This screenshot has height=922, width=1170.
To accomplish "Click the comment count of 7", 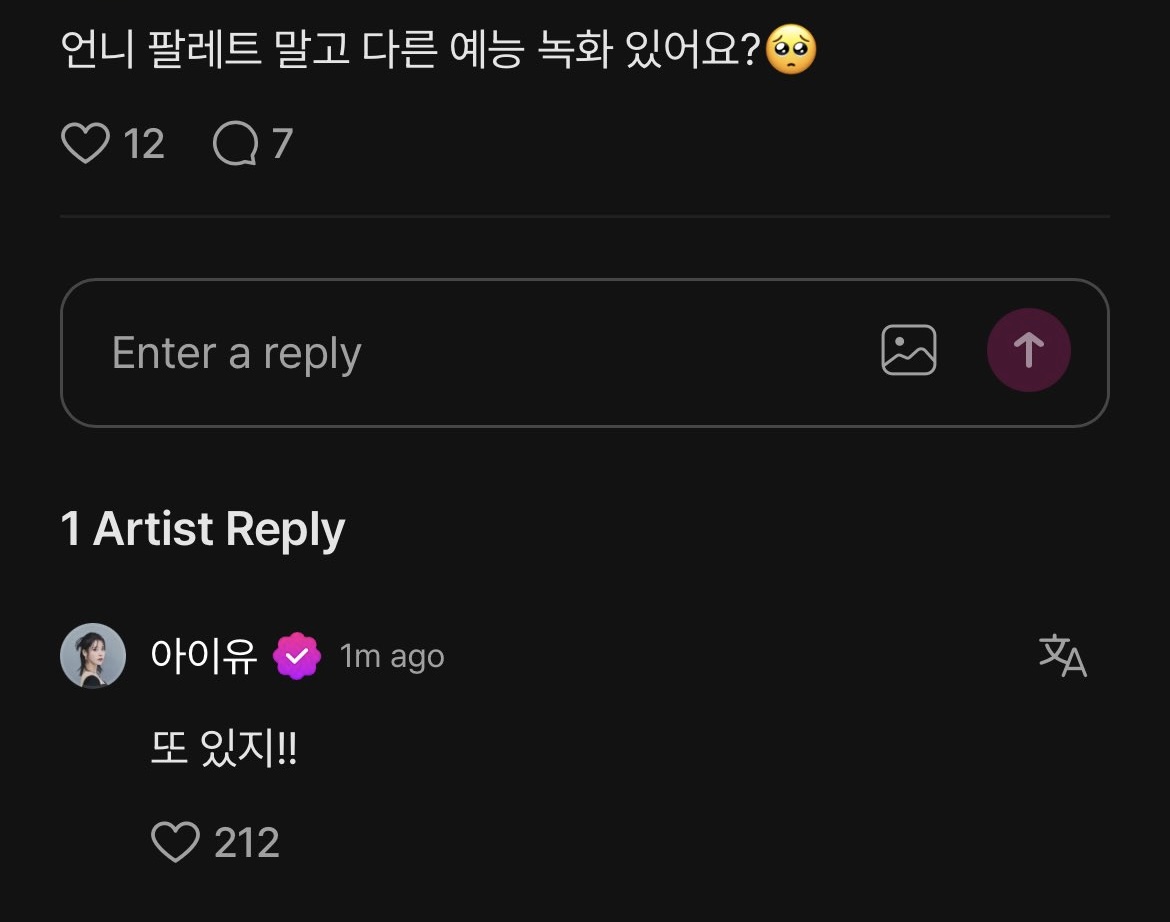I will (x=282, y=145).
